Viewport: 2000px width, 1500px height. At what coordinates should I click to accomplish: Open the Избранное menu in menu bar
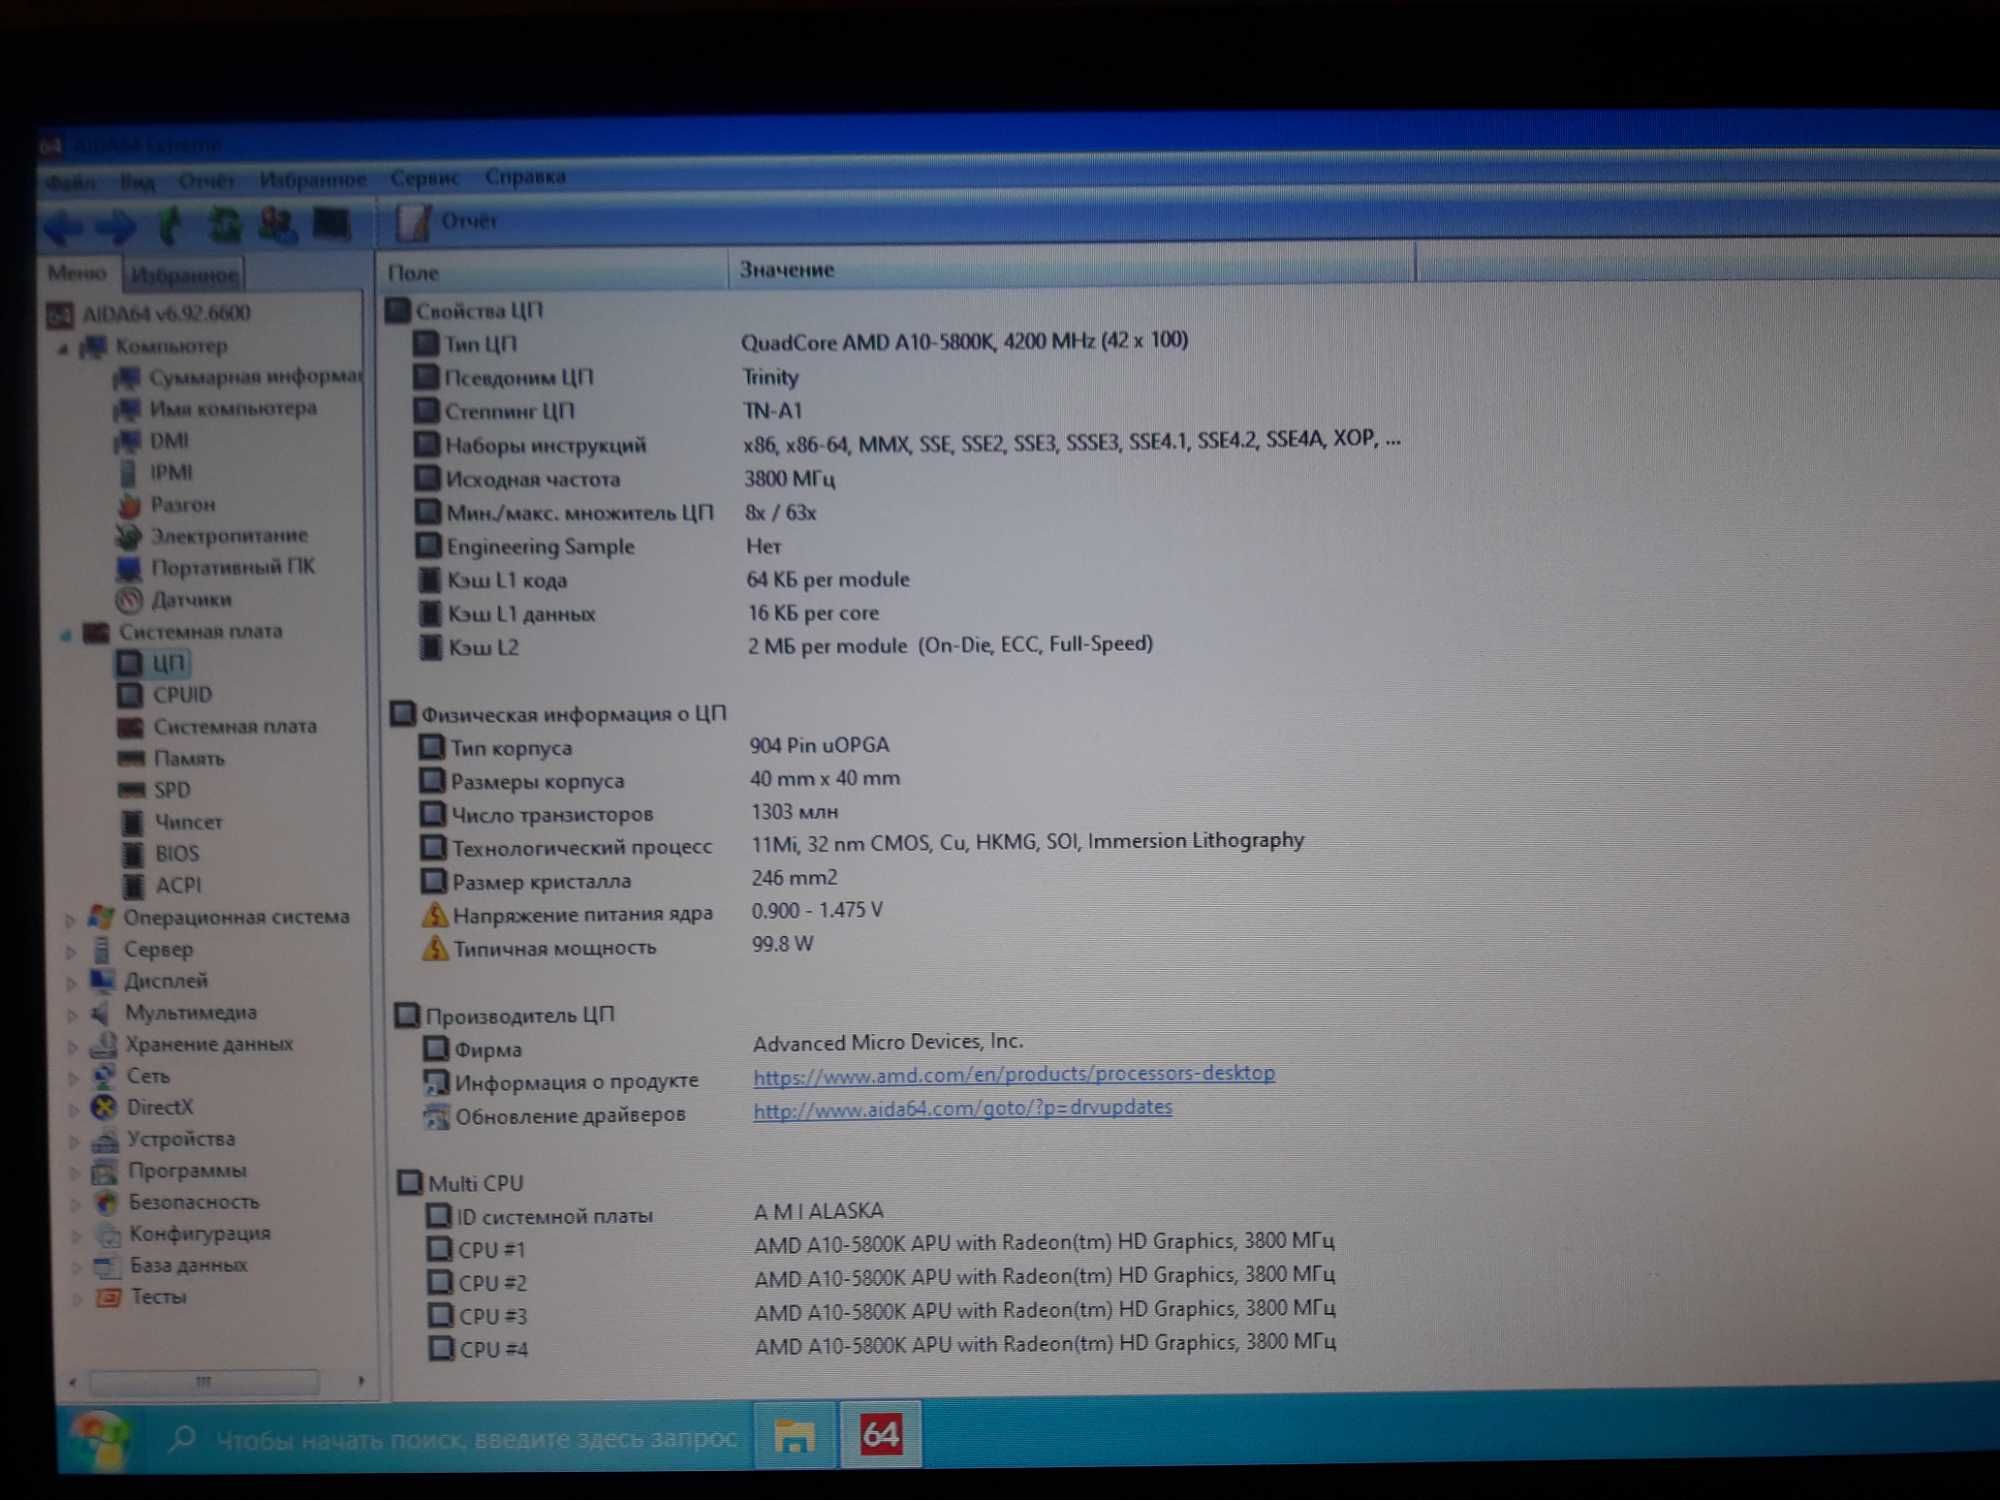(x=312, y=179)
